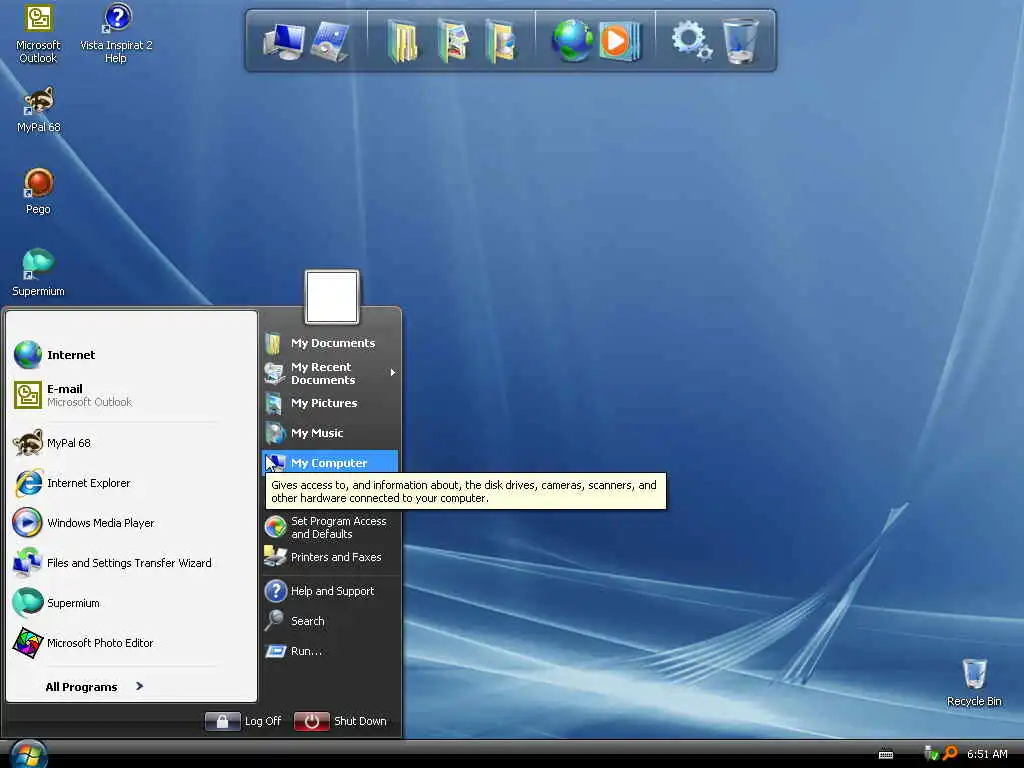Open the recycle bin icon in the dock

[x=741, y=41]
